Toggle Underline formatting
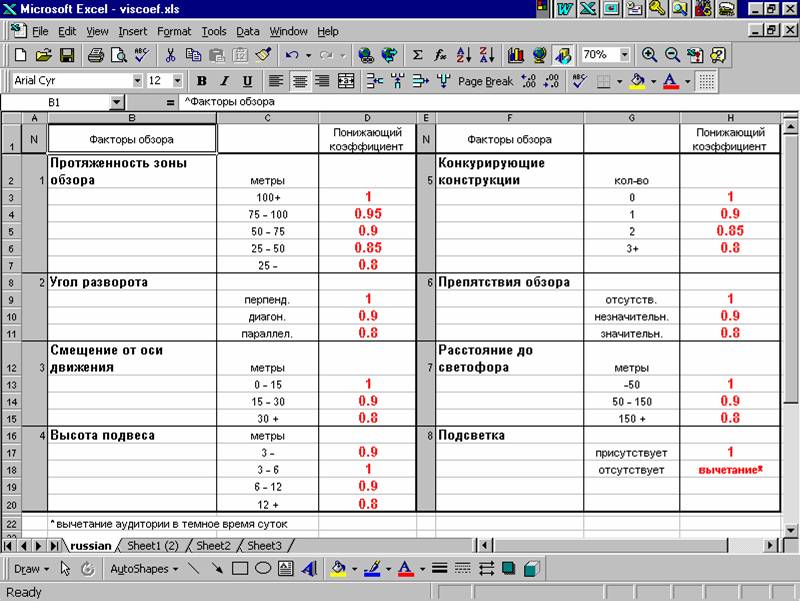800x601 pixels. (x=247, y=81)
